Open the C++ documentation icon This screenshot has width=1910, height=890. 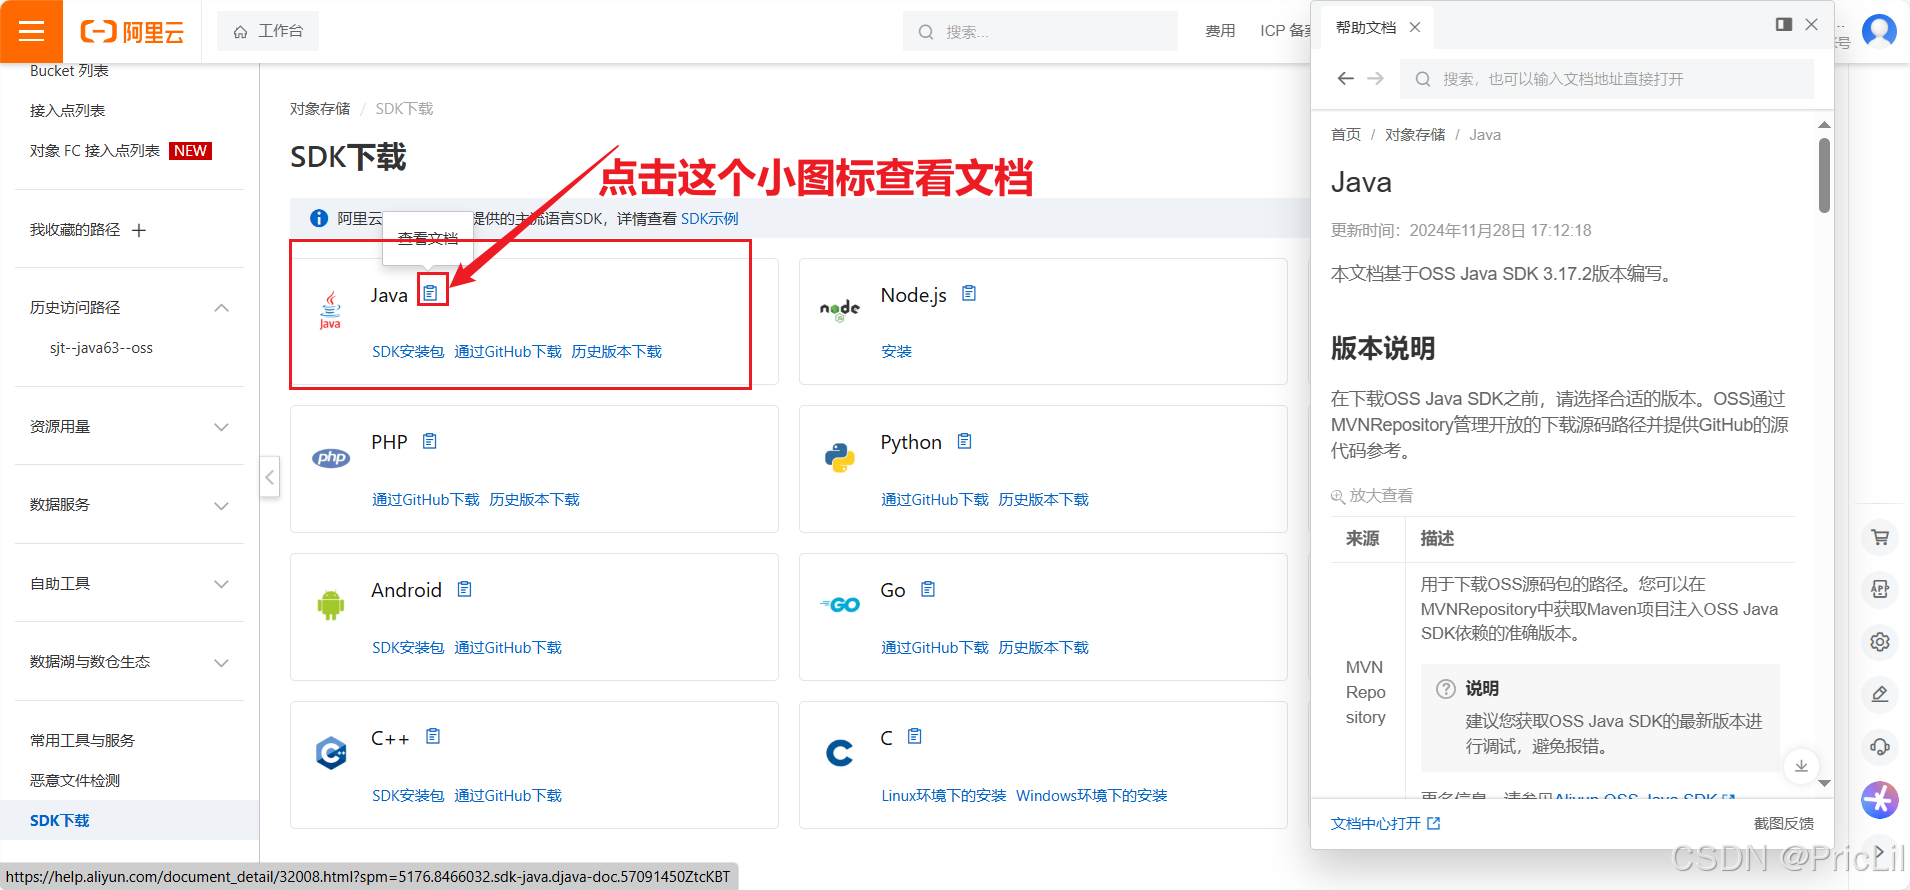pos(433,736)
